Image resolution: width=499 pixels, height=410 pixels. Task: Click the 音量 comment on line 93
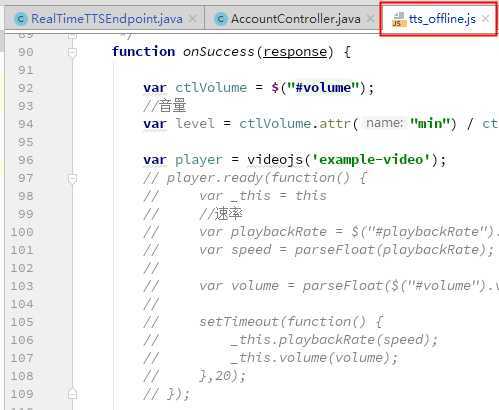point(165,106)
